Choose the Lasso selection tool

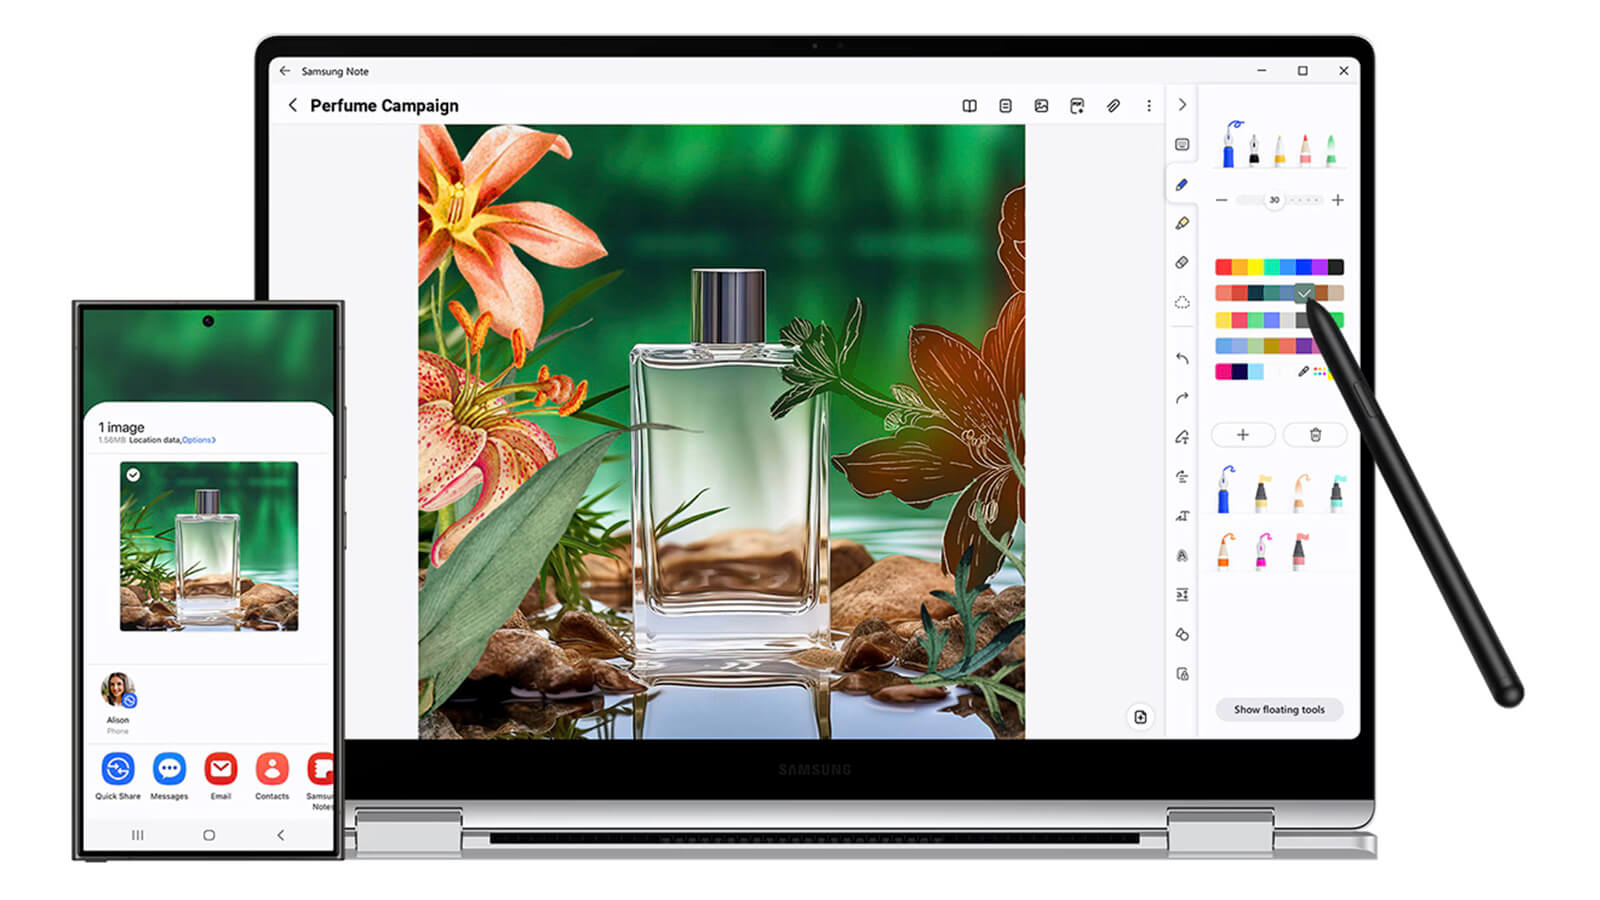point(1182,302)
